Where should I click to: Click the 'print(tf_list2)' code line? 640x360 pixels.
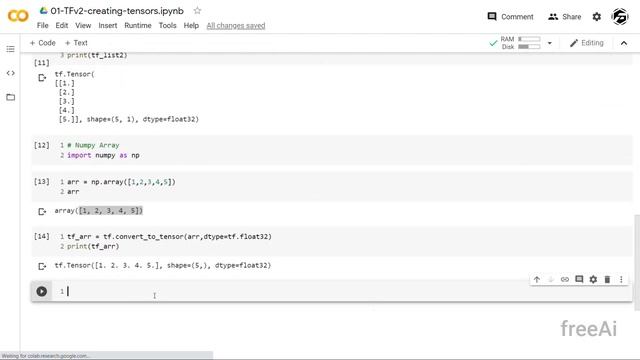tap(97, 55)
